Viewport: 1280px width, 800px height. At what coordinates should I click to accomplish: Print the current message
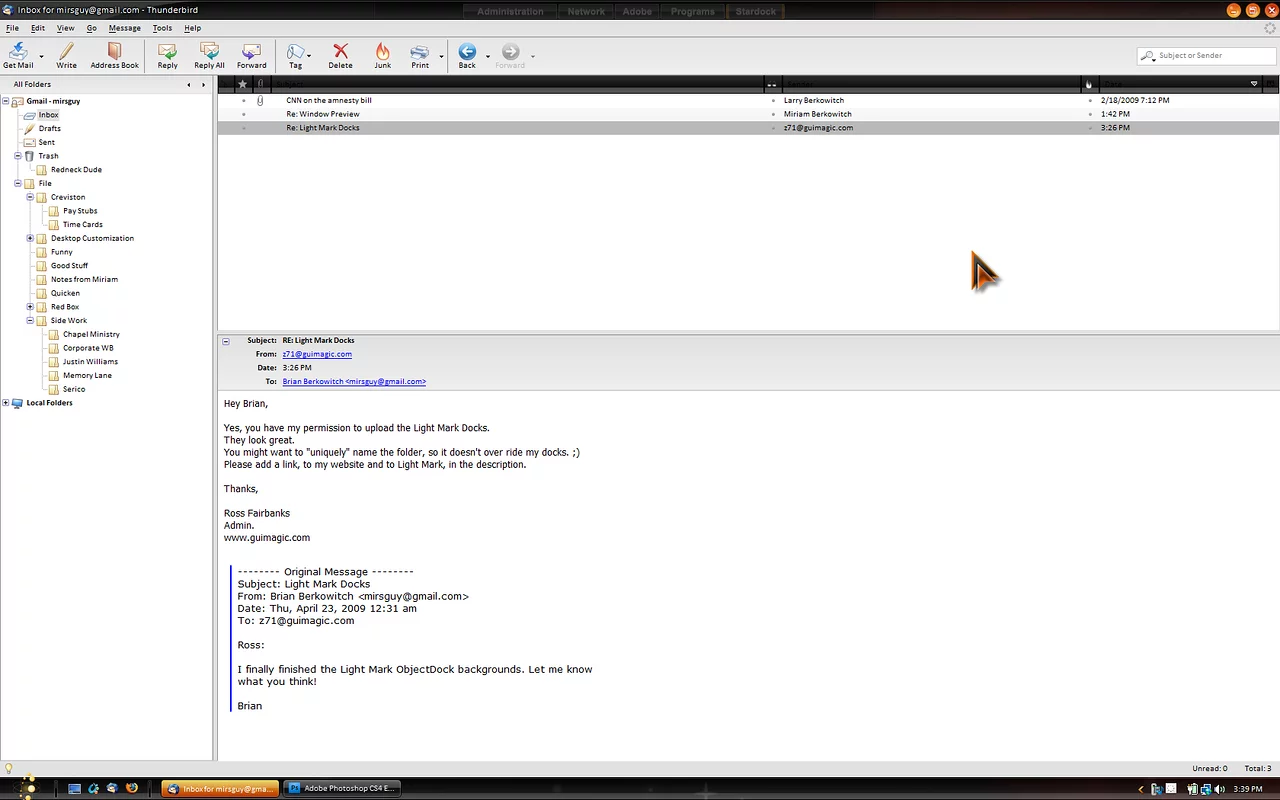pos(419,54)
